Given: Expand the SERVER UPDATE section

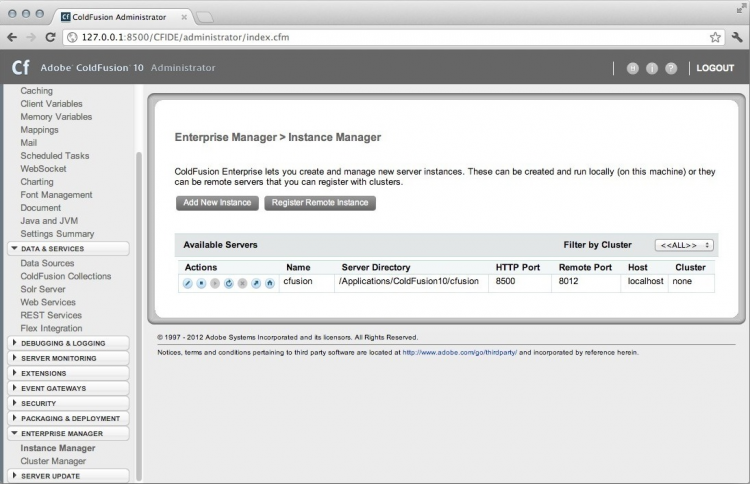Looking at the screenshot, I should (68, 476).
